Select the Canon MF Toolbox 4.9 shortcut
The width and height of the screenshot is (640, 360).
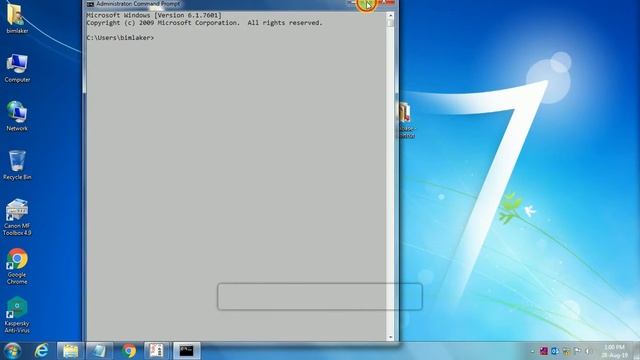point(17,217)
